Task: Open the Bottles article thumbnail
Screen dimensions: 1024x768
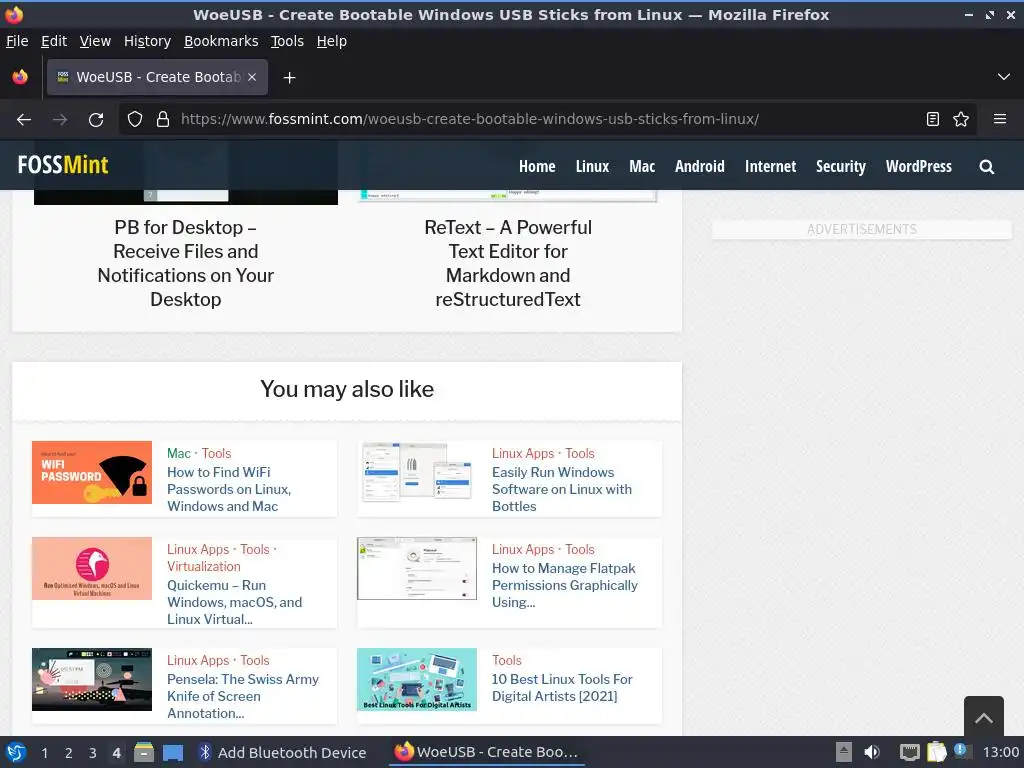Action: coord(417,472)
